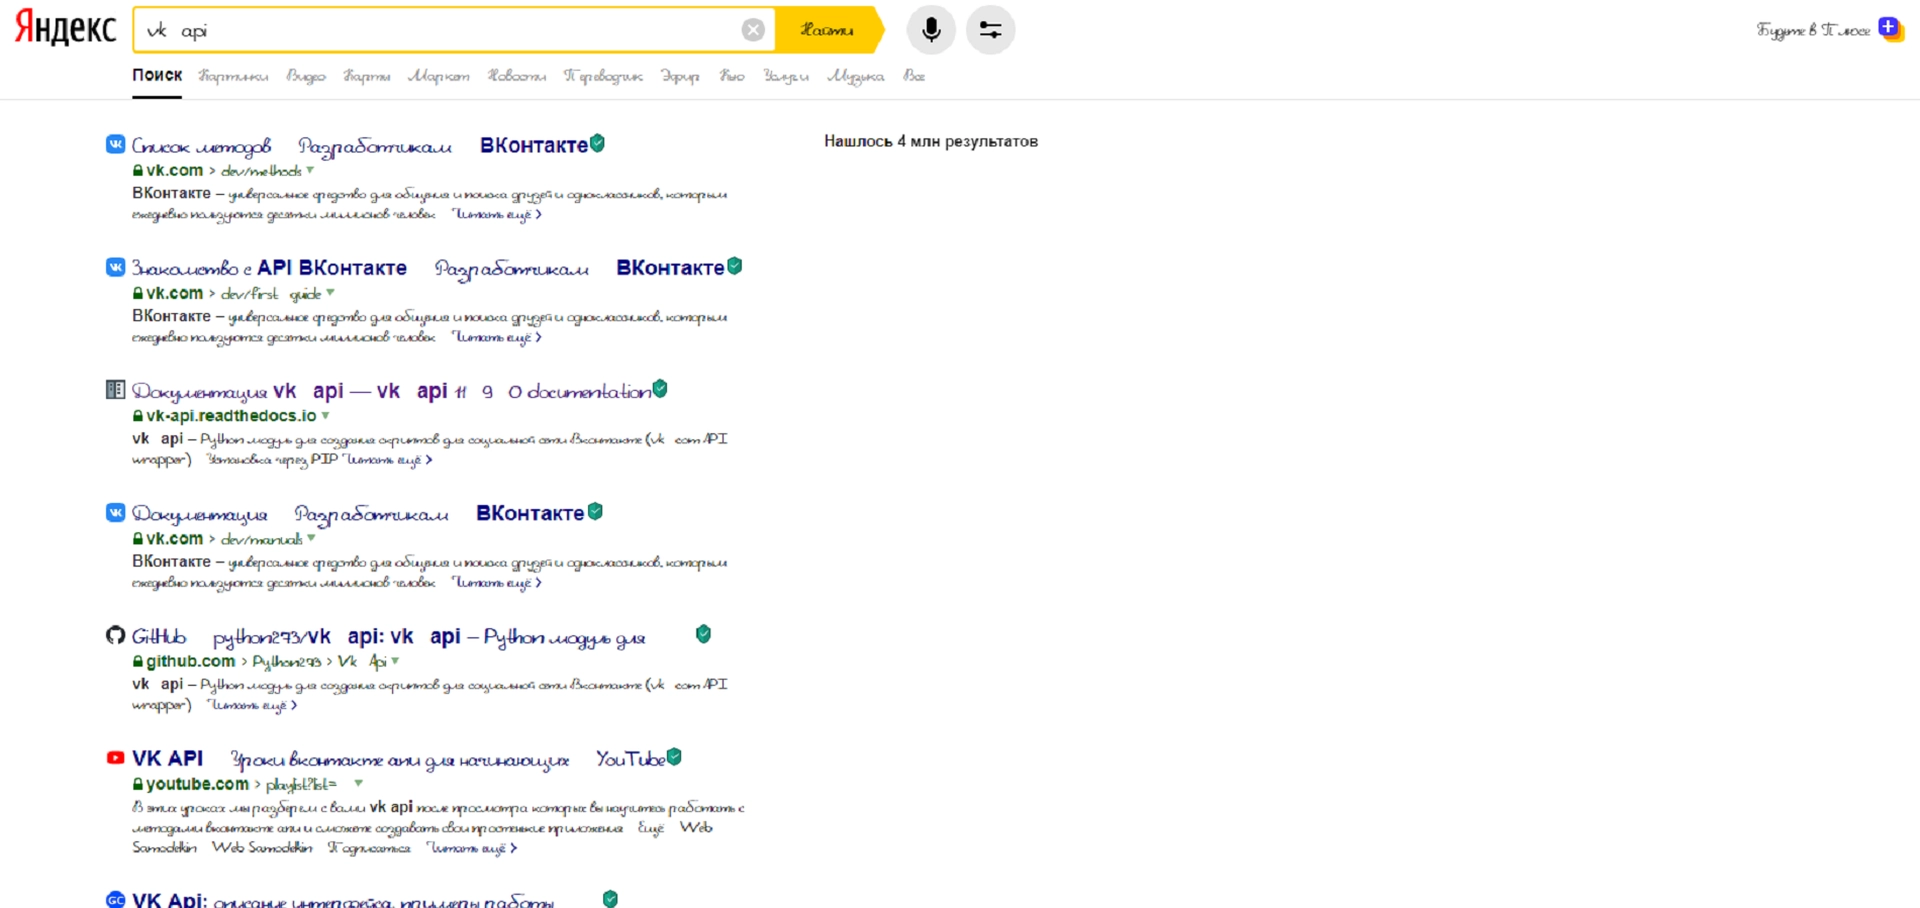Click the Yandex Plus icon at top right
This screenshot has height=908, width=1920.
[x=1889, y=29]
